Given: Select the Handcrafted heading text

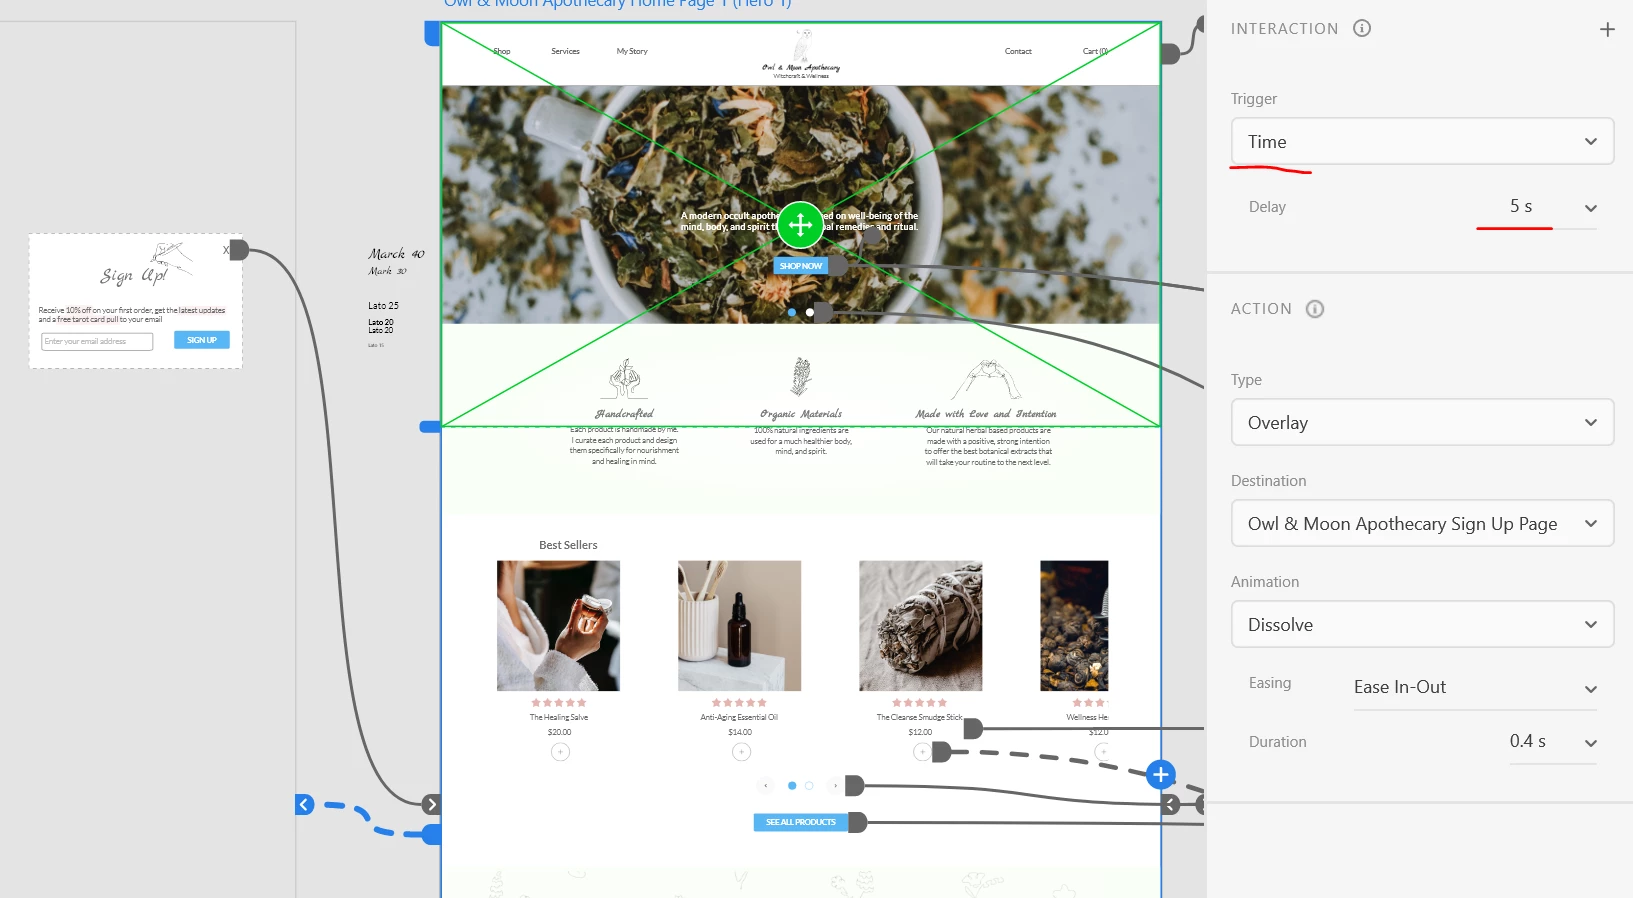Looking at the screenshot, I should [x=624, y=414].
